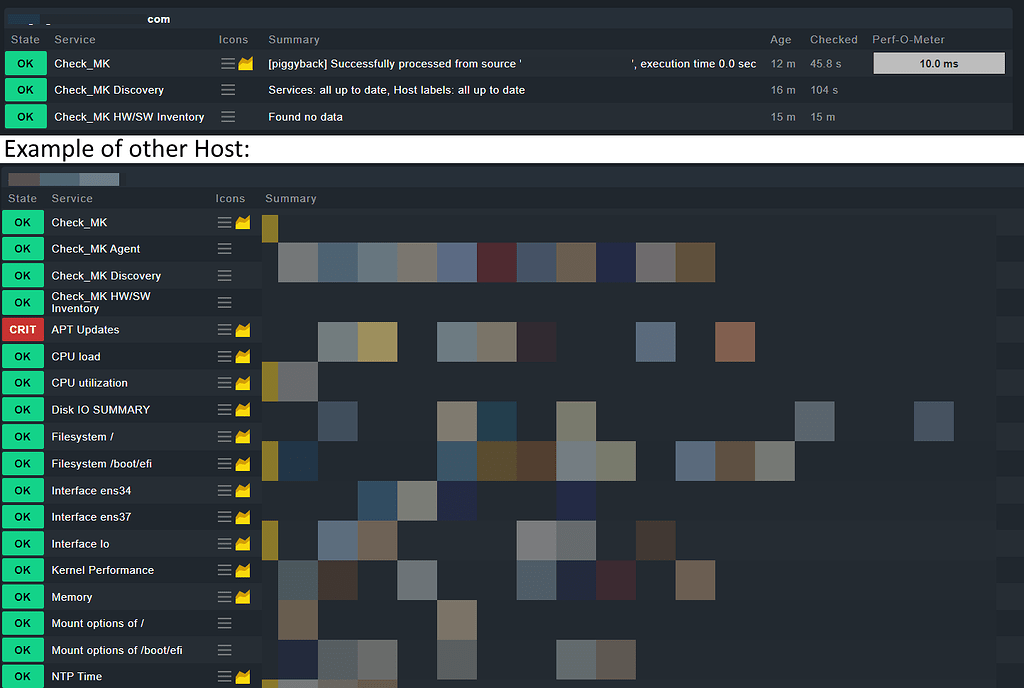View the Interface ens34 service graph
This screenshot has height=688, width=1024.
pyautogui.click(x=244, y=490)
